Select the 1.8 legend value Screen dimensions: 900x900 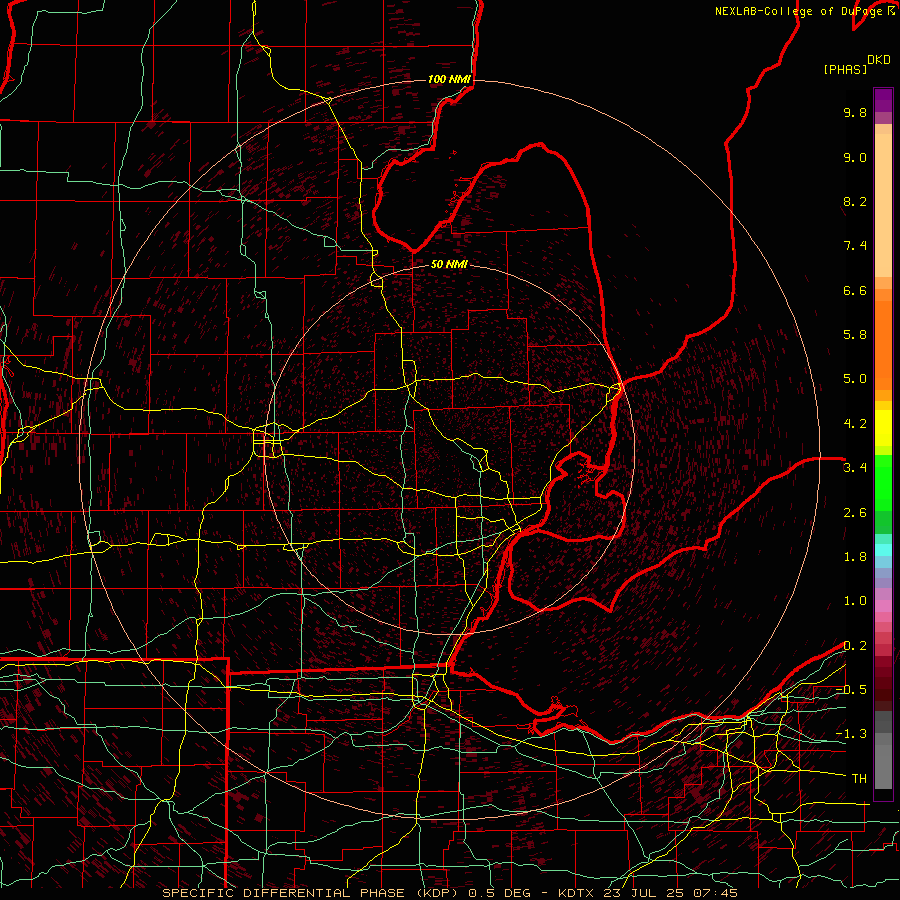click(855, 557)
